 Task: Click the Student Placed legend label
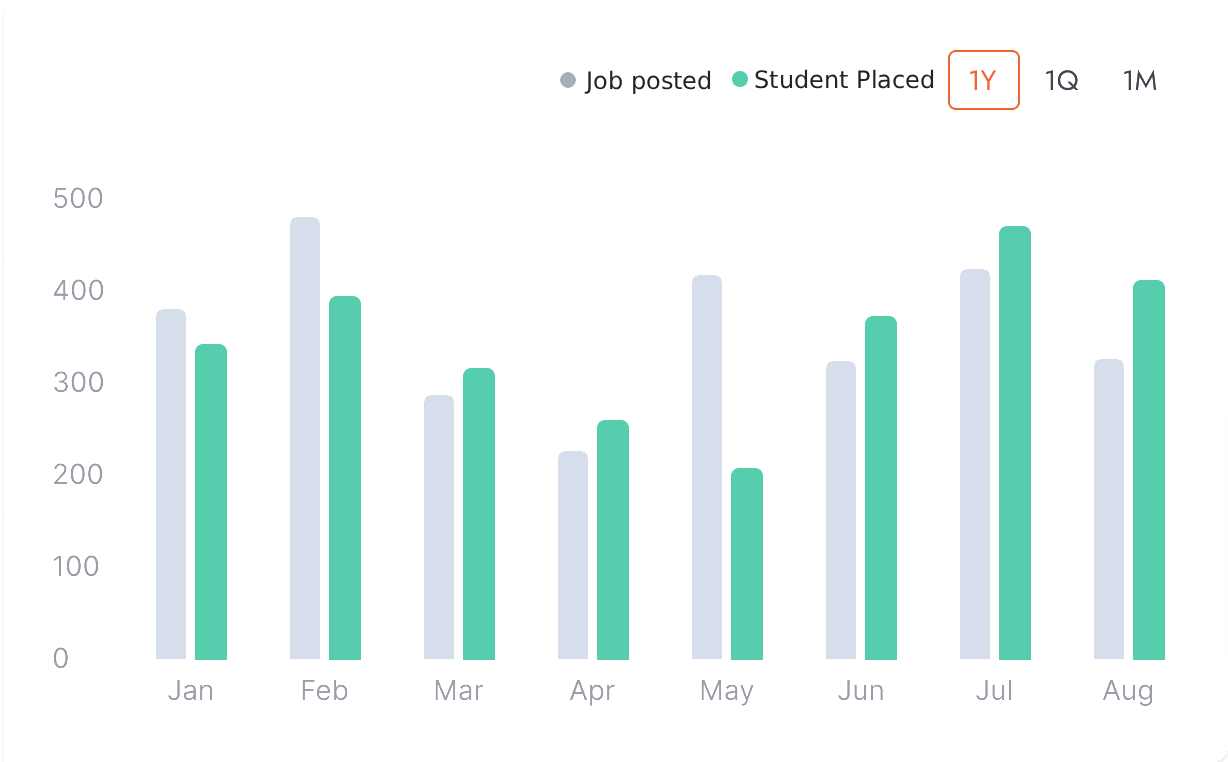click(x=844, y=80)
